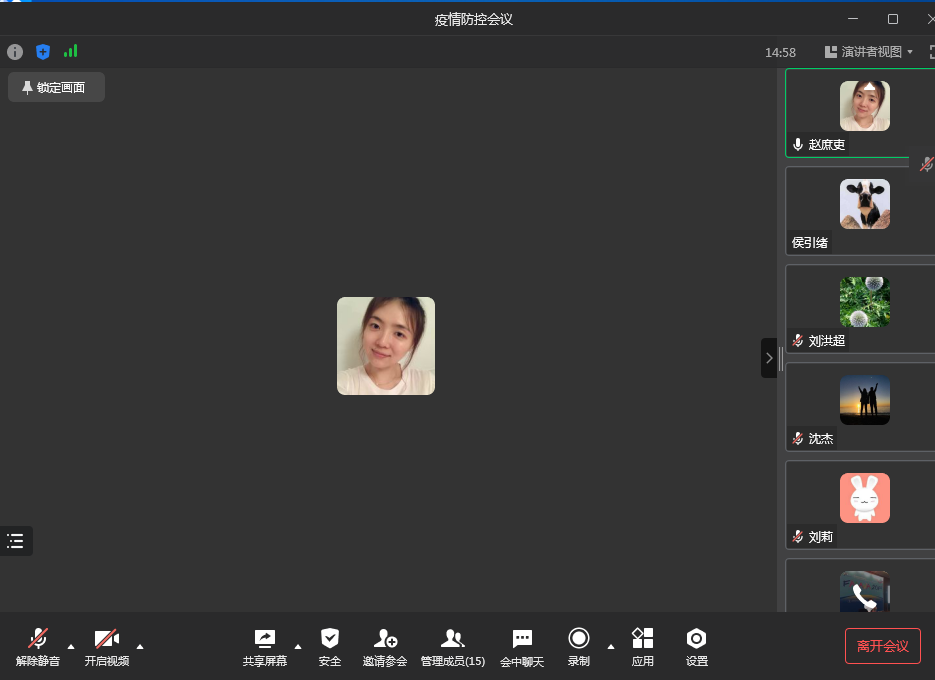This screenshot has width=935, height=680.
Task: Toggle the 锁定画面 pin button
Action: (x=56, y=87)
